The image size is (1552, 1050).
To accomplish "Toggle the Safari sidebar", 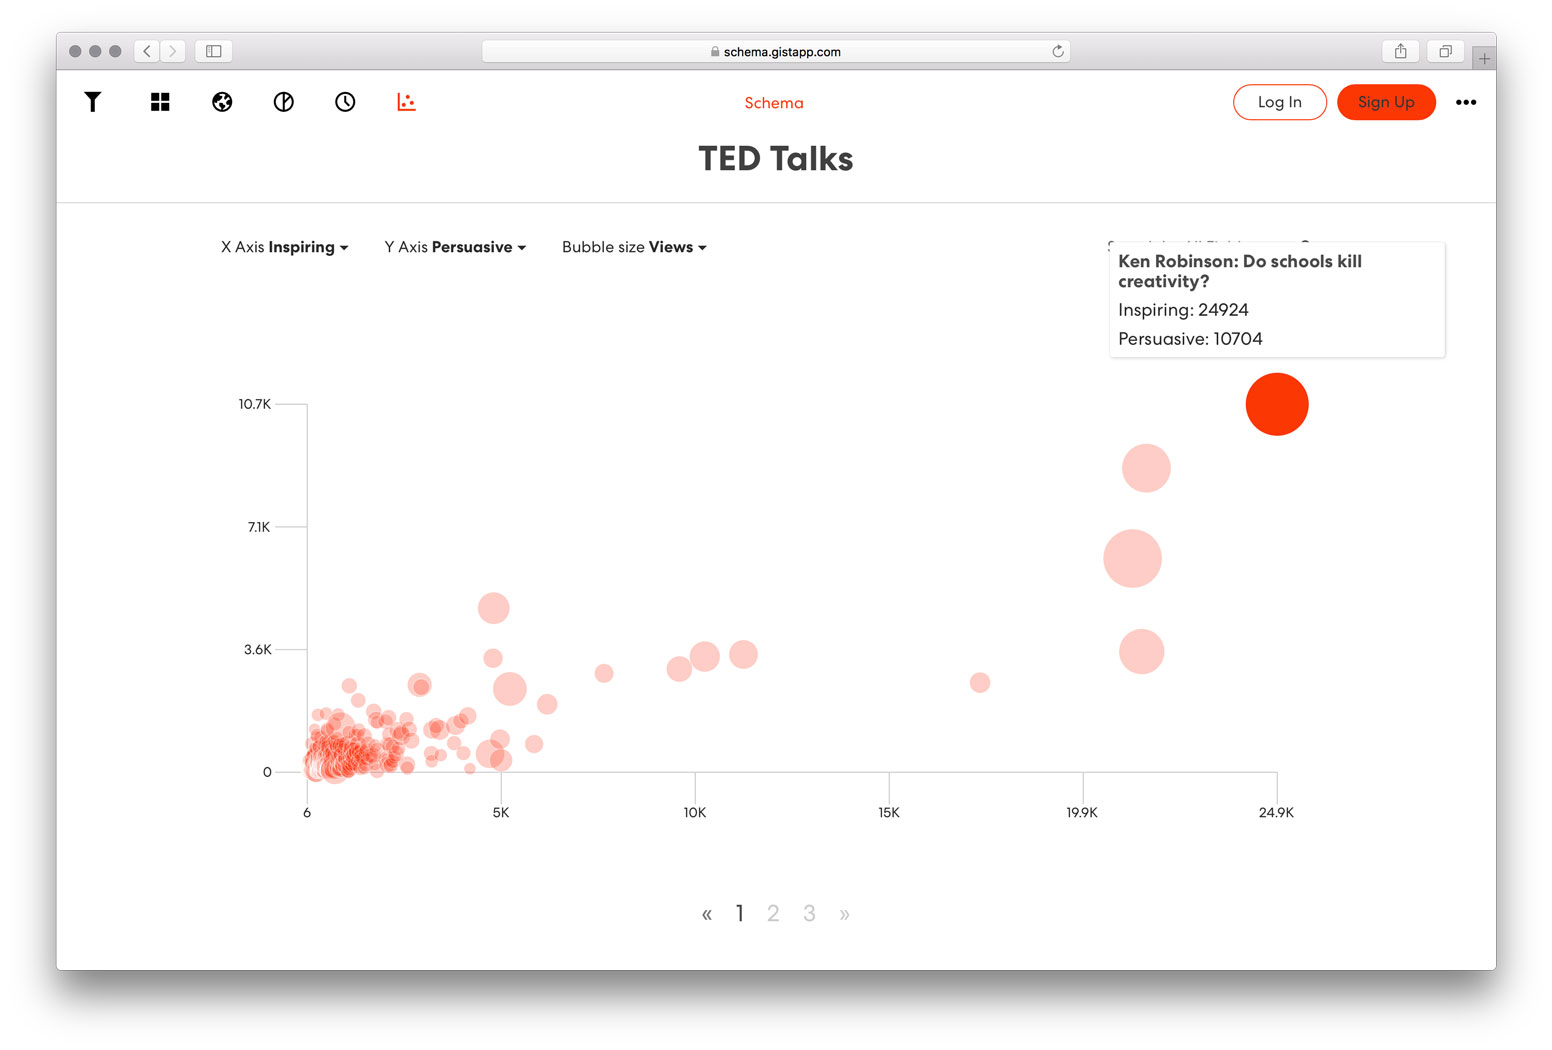I will pyautogui.click(x=213, y=51).
